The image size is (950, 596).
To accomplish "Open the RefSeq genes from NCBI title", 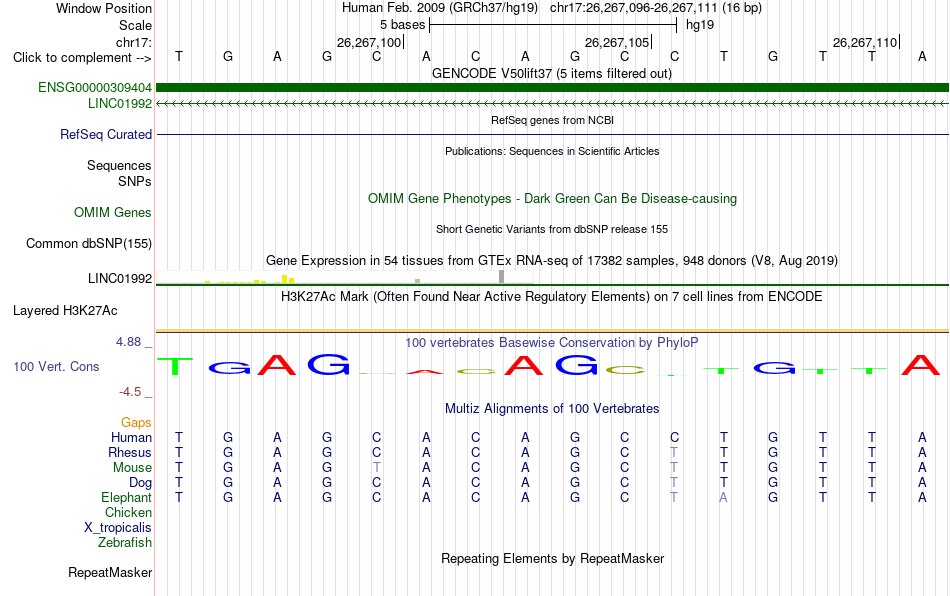I will coord(552,120).
